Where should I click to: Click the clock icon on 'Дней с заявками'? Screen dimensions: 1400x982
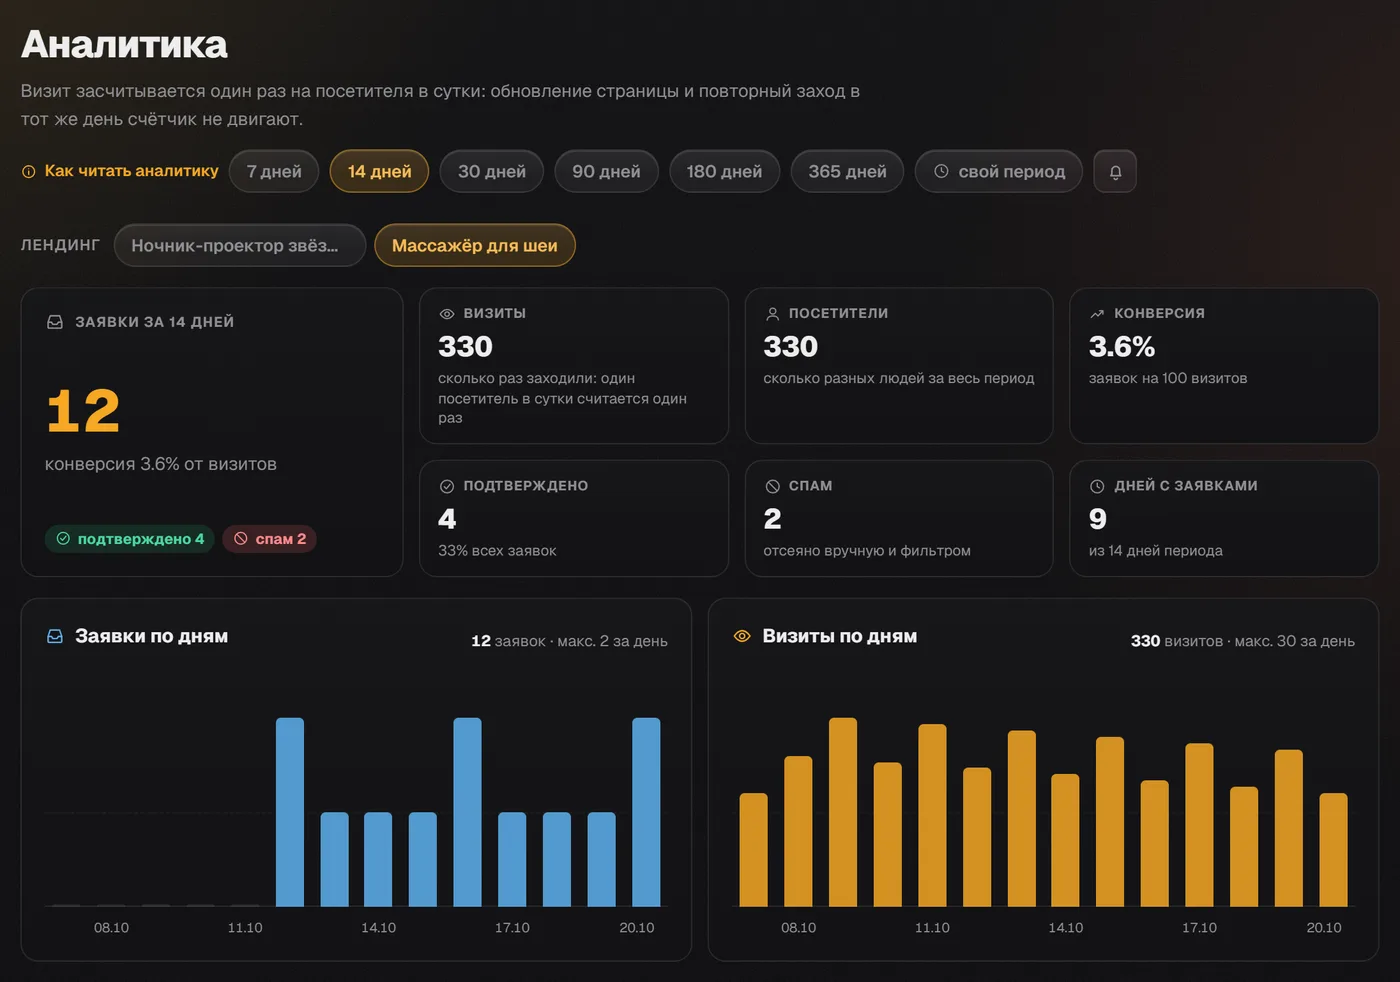tap(1097, 486)
